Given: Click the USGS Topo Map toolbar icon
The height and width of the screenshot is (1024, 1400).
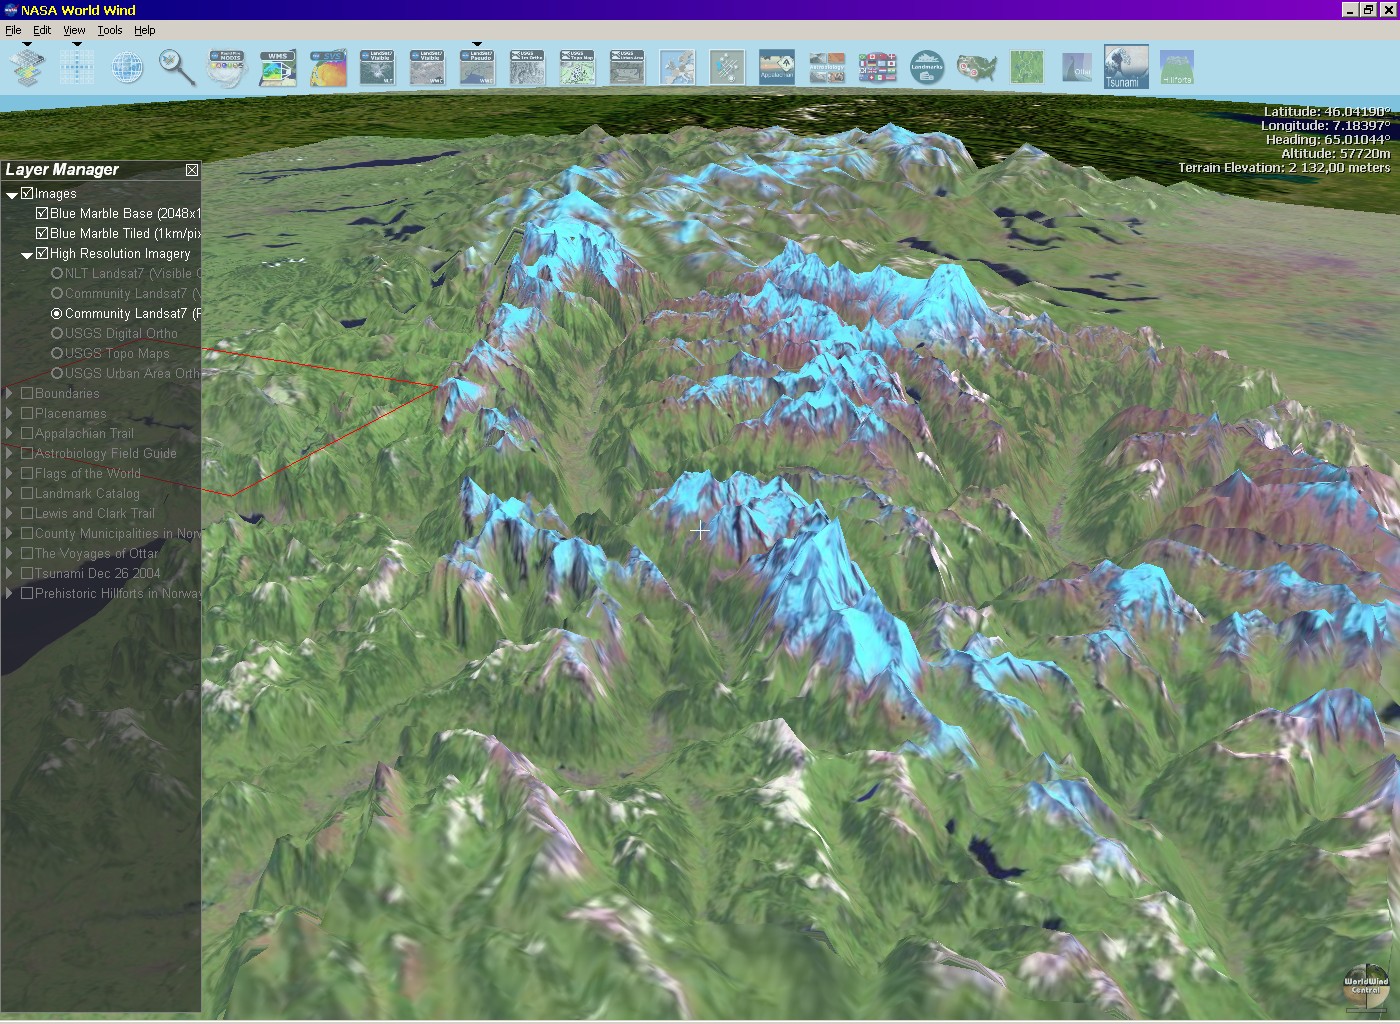Looking at the screenshot, I should pos(578,68).
